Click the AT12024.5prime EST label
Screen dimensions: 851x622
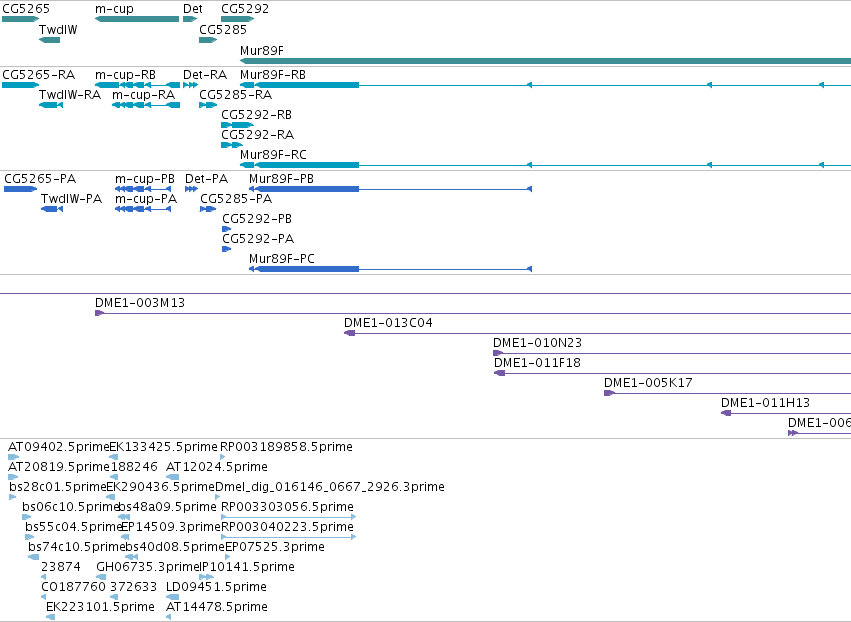point(217,467)
